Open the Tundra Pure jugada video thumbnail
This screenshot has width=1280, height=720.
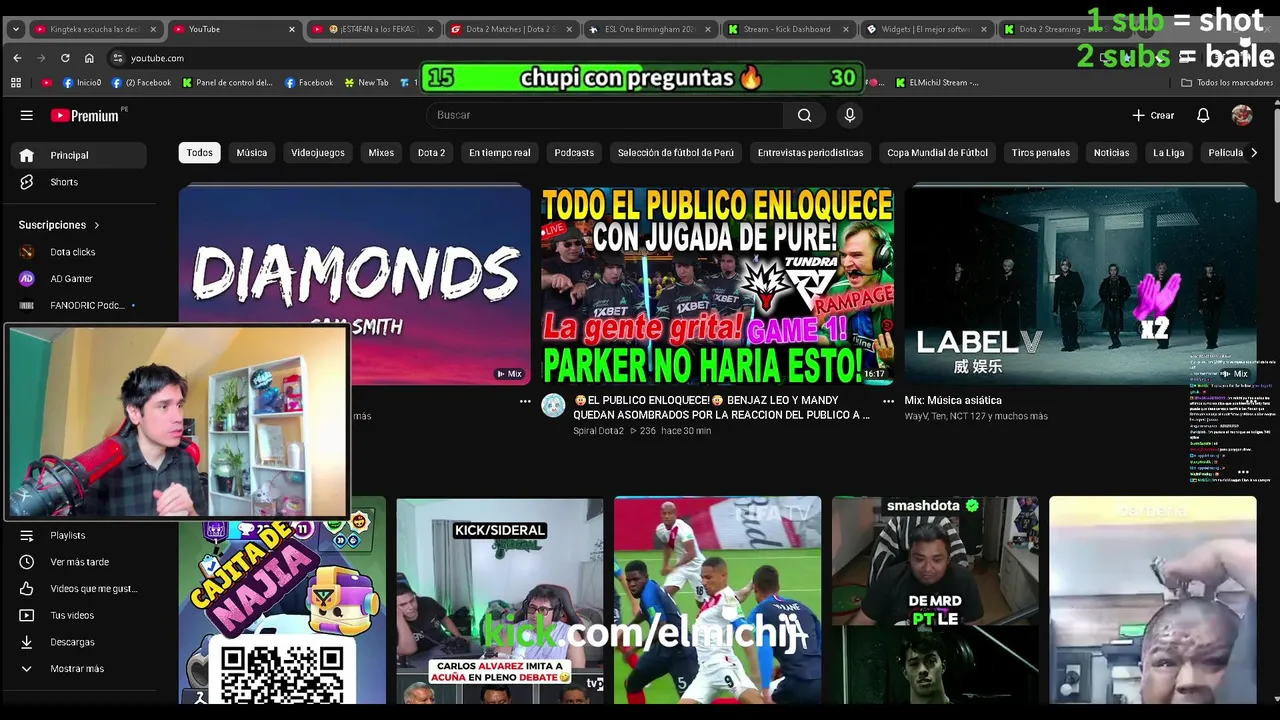(x=717, y=284)
